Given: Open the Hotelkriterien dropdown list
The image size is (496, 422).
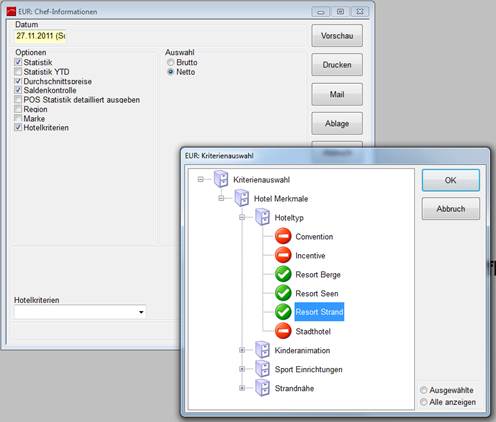Looking at the screenshot, I should 141,312.
